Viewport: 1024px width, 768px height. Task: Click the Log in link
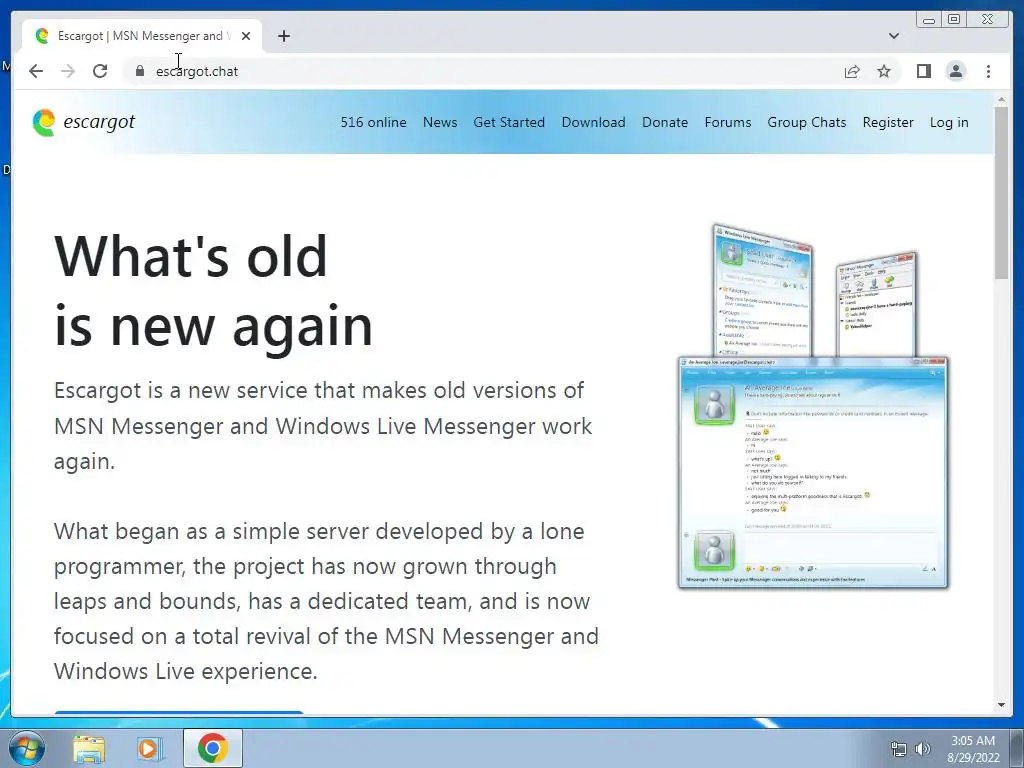949,122
